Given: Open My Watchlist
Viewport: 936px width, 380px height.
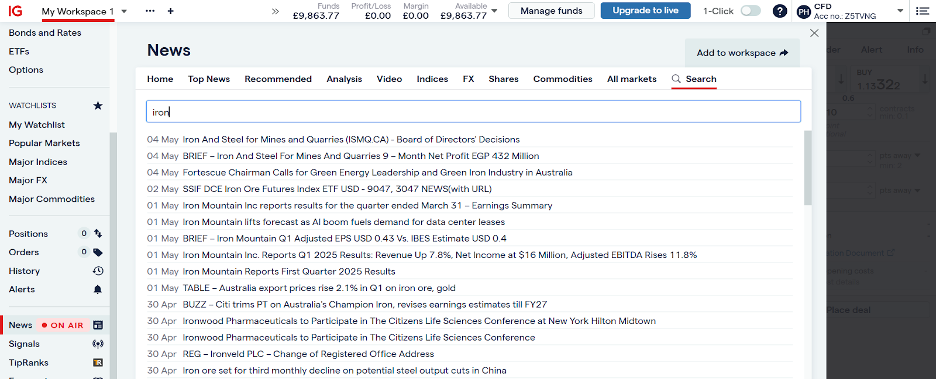Looking at the screenshot, I should 37,125.
